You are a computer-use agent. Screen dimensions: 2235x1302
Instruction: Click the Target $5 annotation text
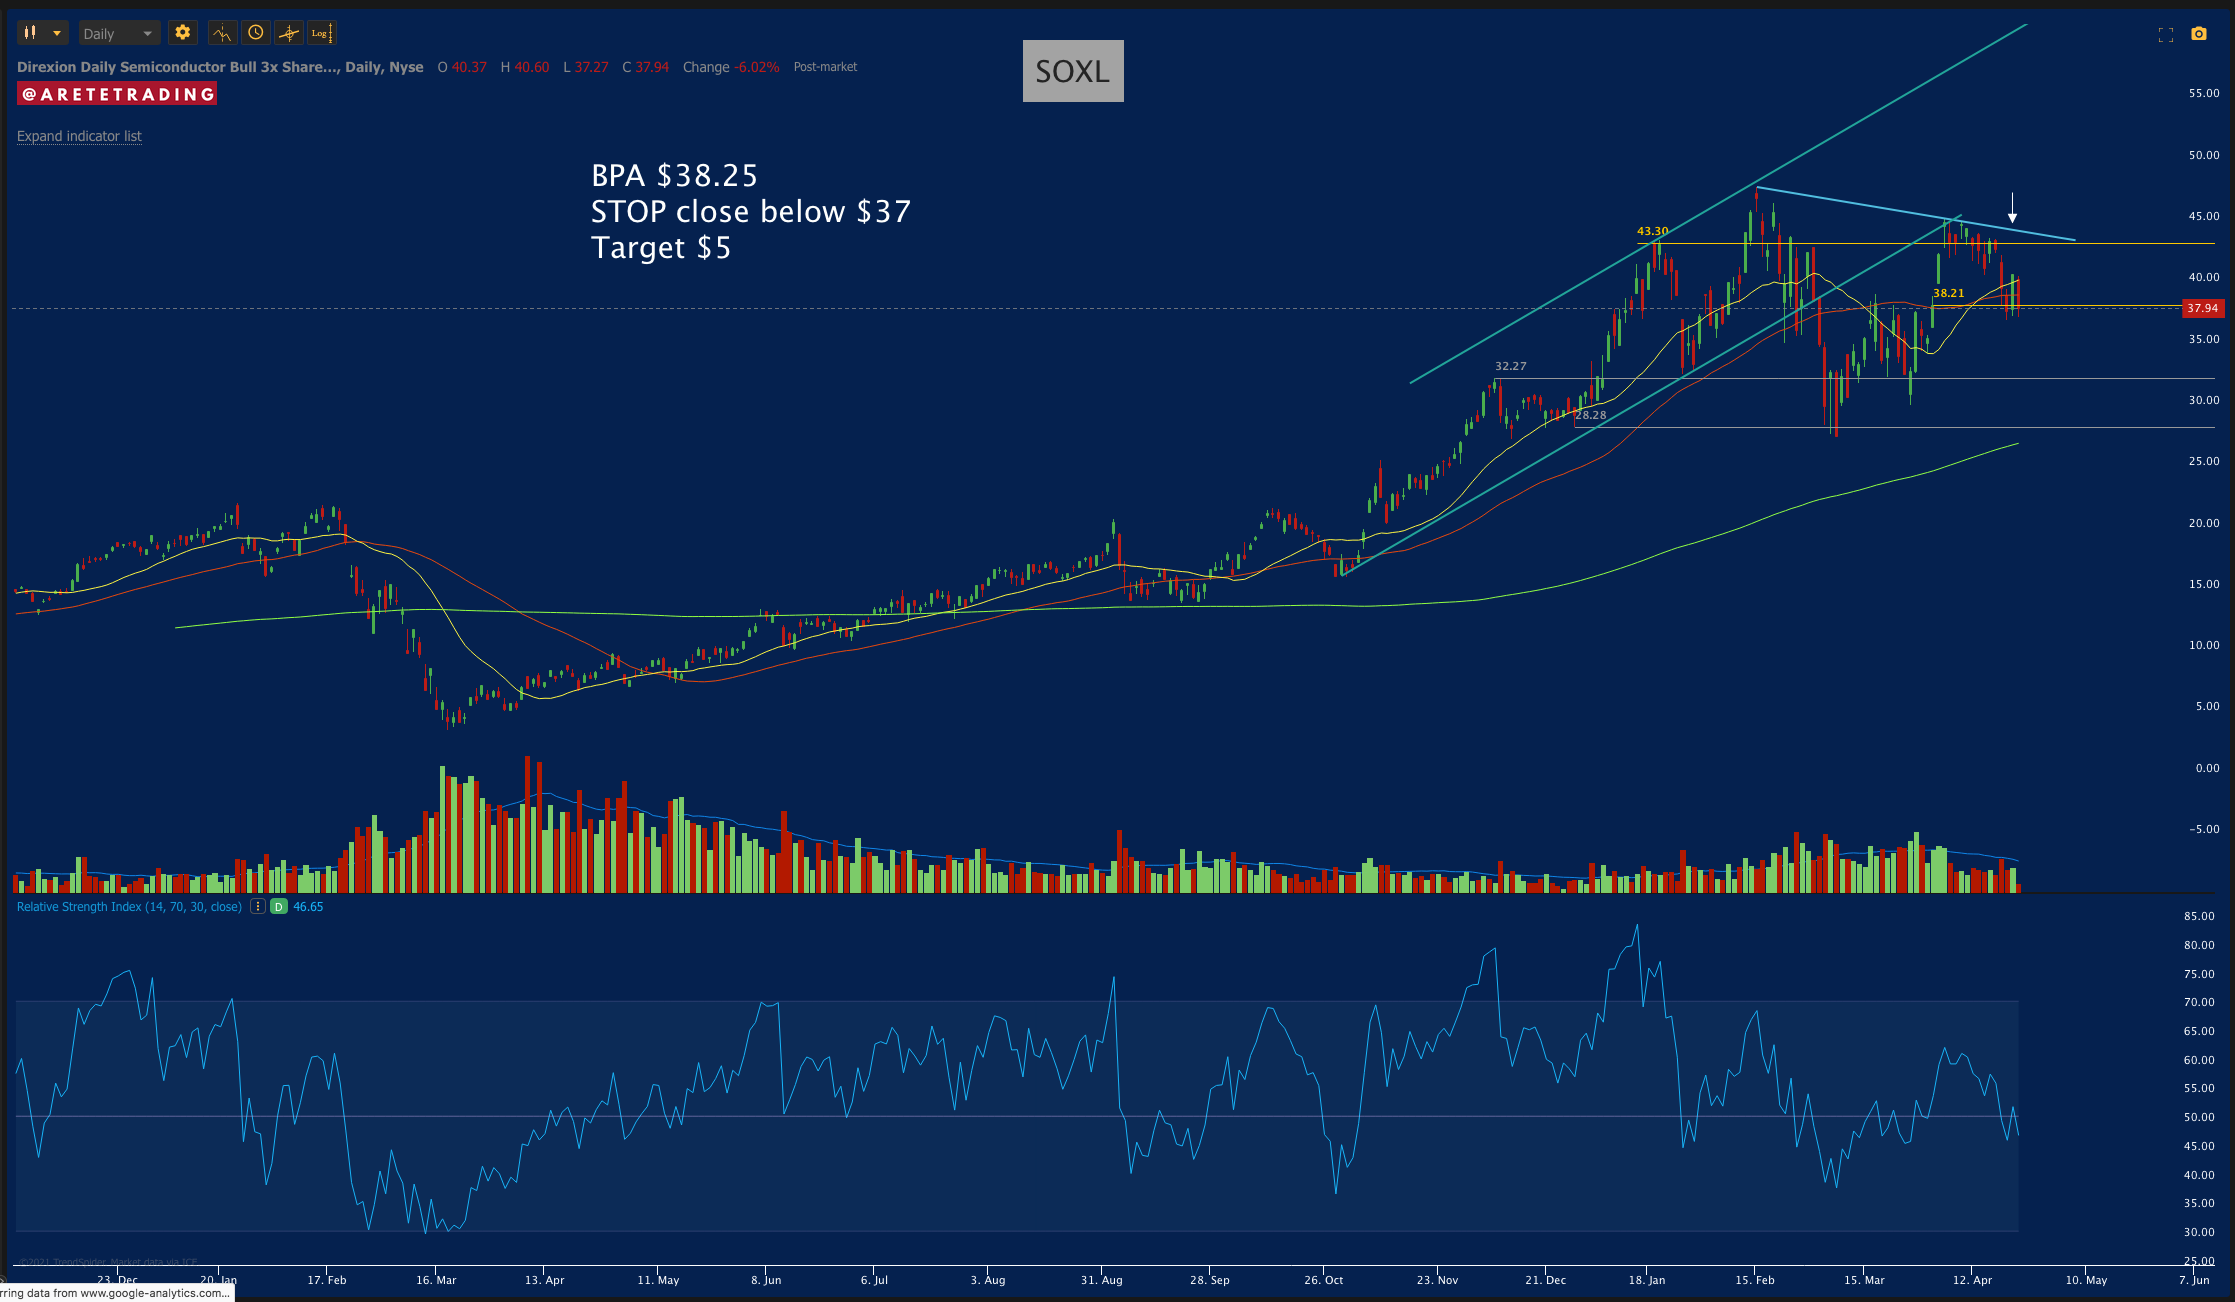pos(661,248)
